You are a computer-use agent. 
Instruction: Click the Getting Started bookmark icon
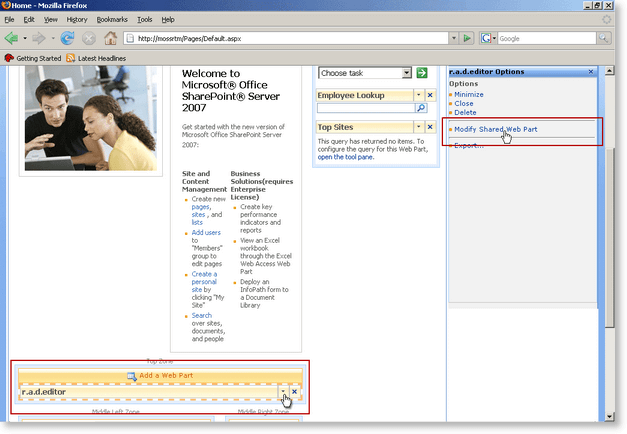click(x=9, y=58)
